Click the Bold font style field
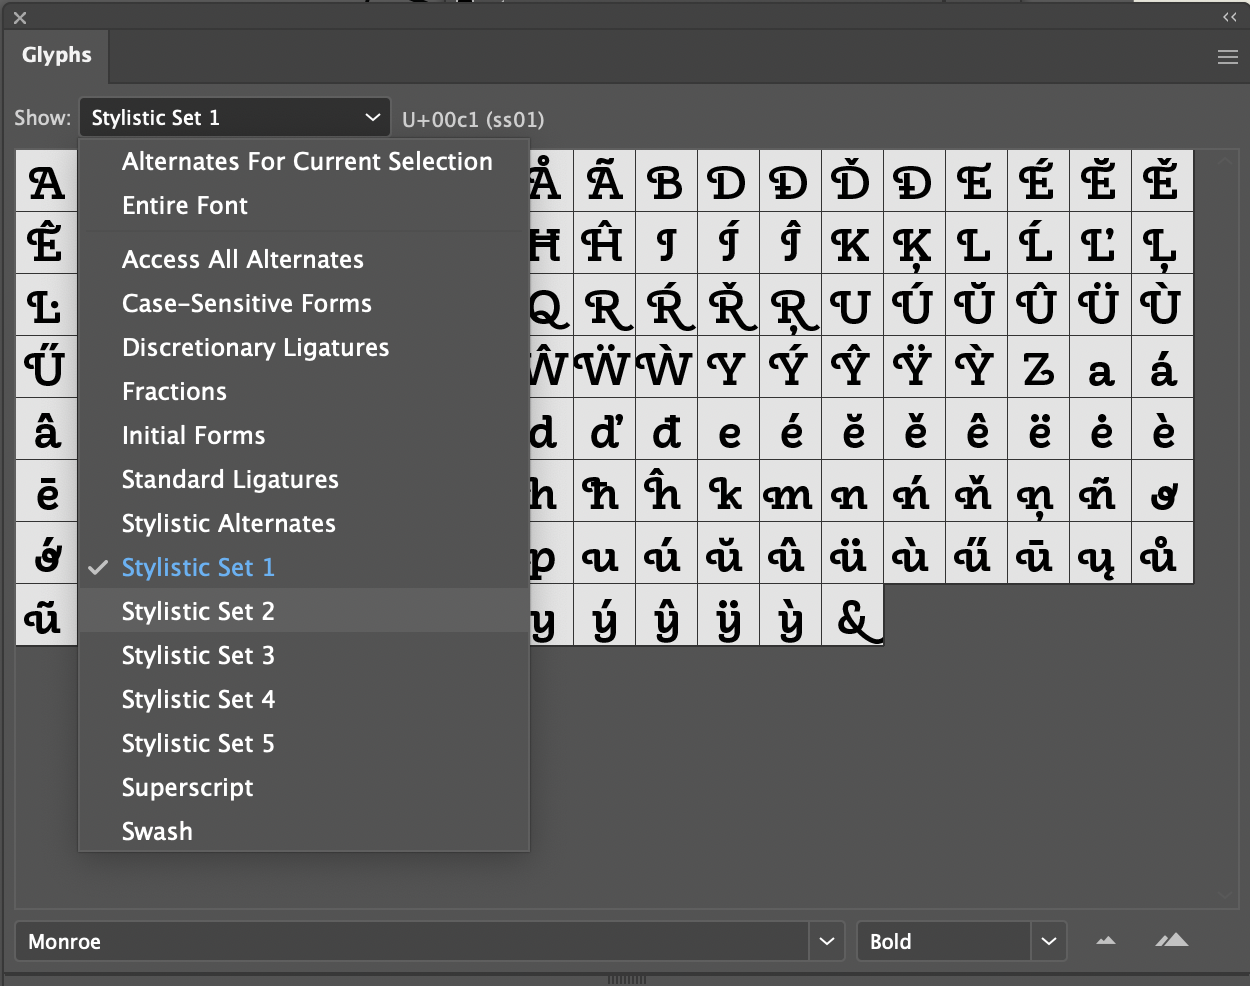 944,941
